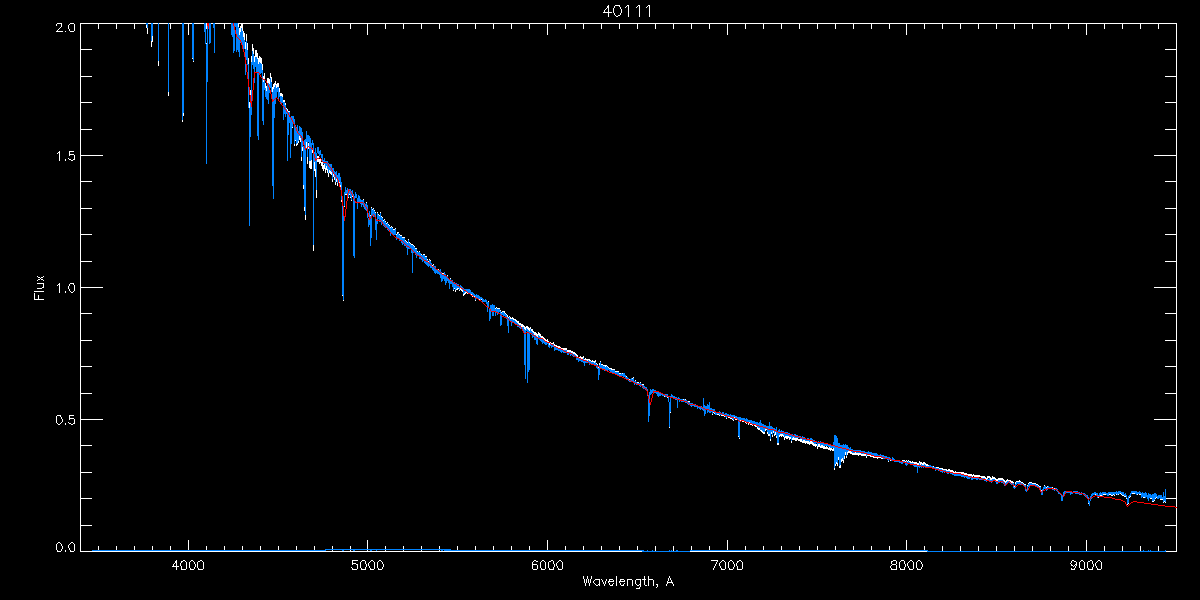Click the 0.0 flux tick label

pos(65,546)
